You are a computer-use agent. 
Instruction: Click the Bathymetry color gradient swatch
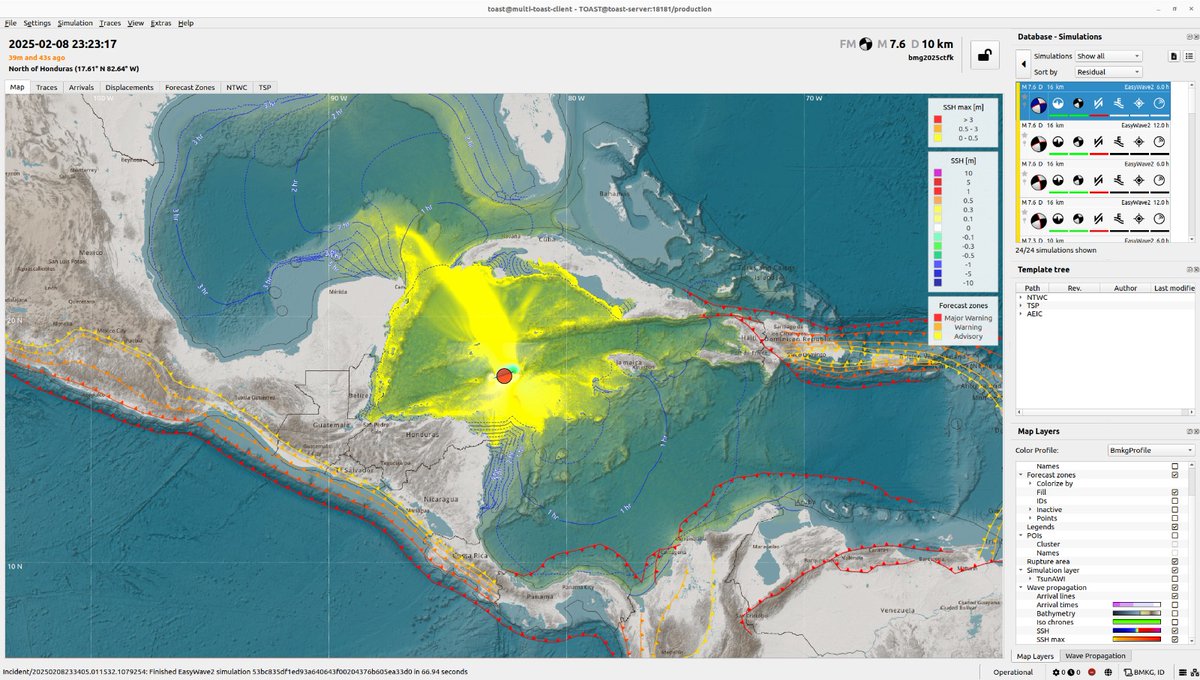1137,613
